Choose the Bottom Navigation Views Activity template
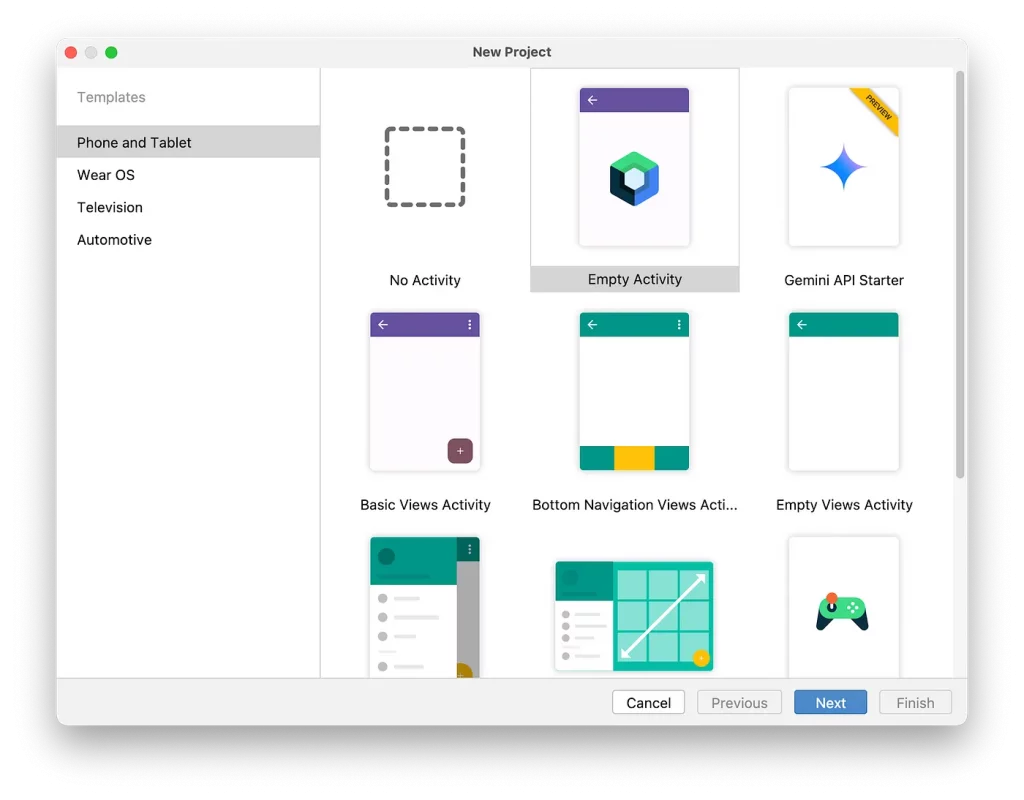Image resolution: width=1024 pixels, height=800 pixels. pos(634,391)
